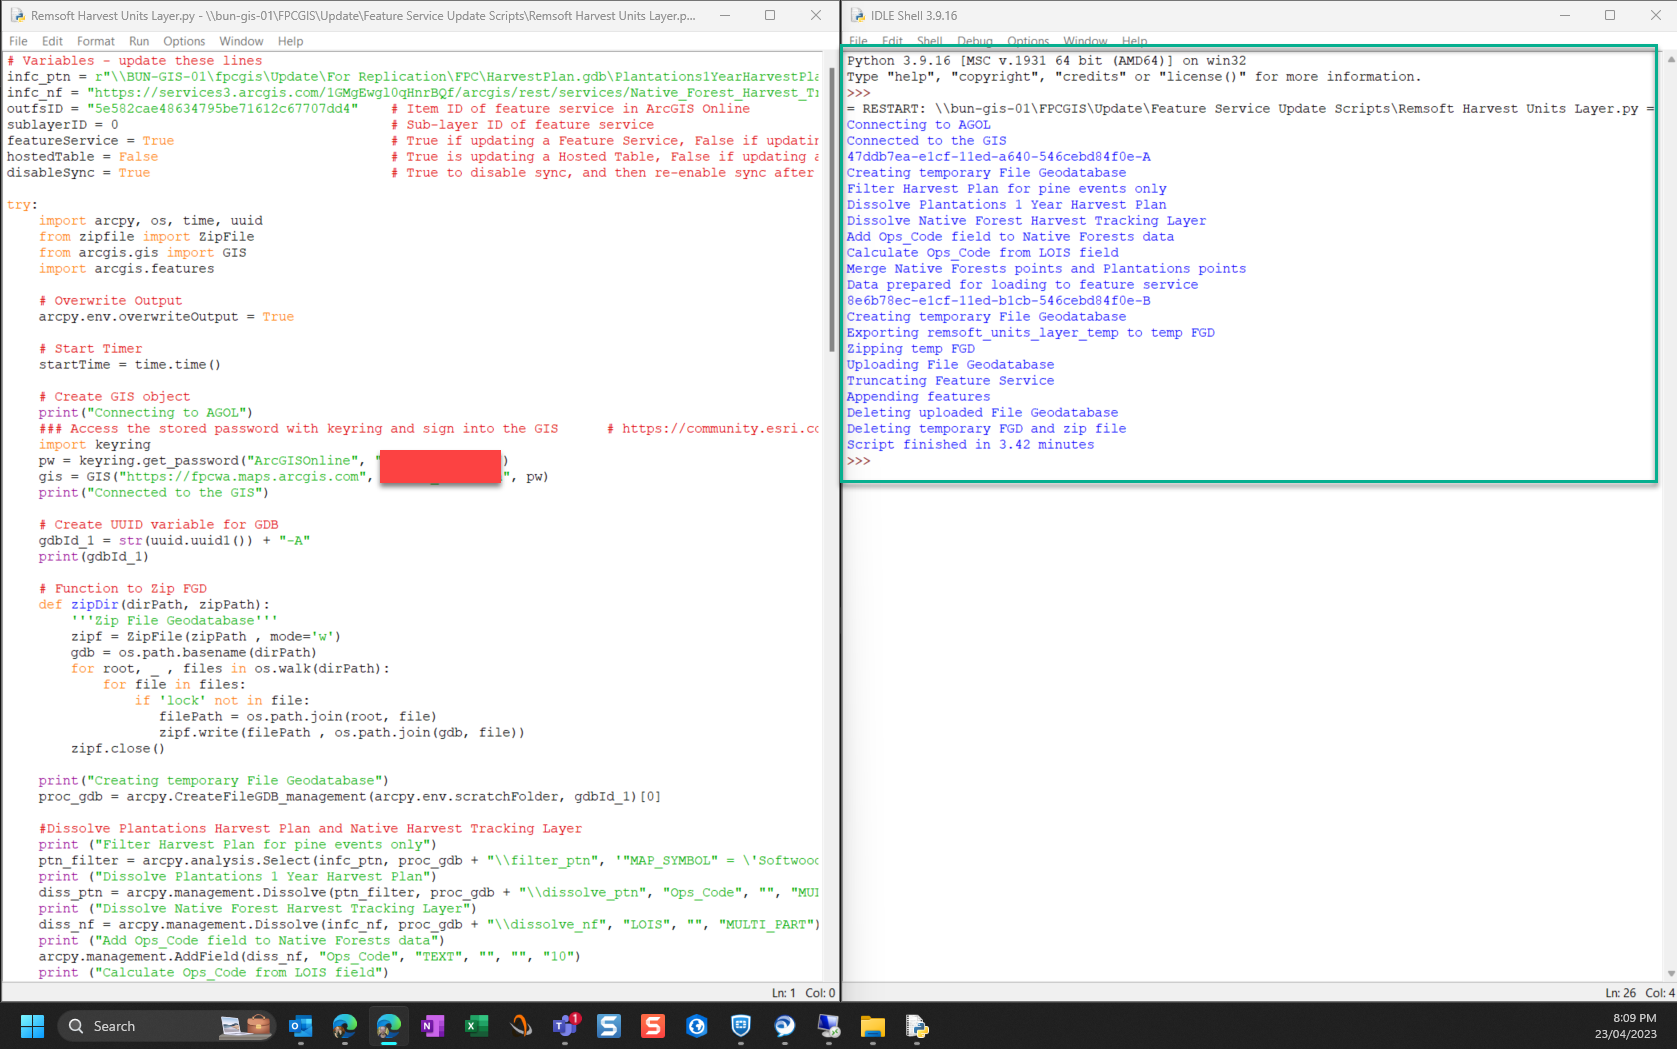Click the IDLE Shell scrollbar down arrow

(x=1670, y=973)
